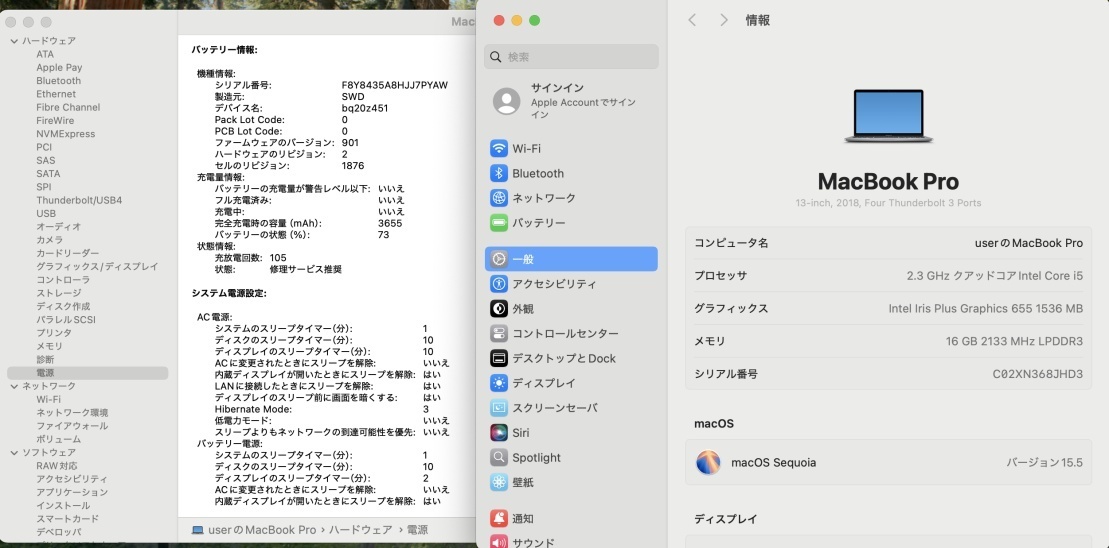
Task: Click the serial number C02XN368JHD3
Action: coord(1038,374)
